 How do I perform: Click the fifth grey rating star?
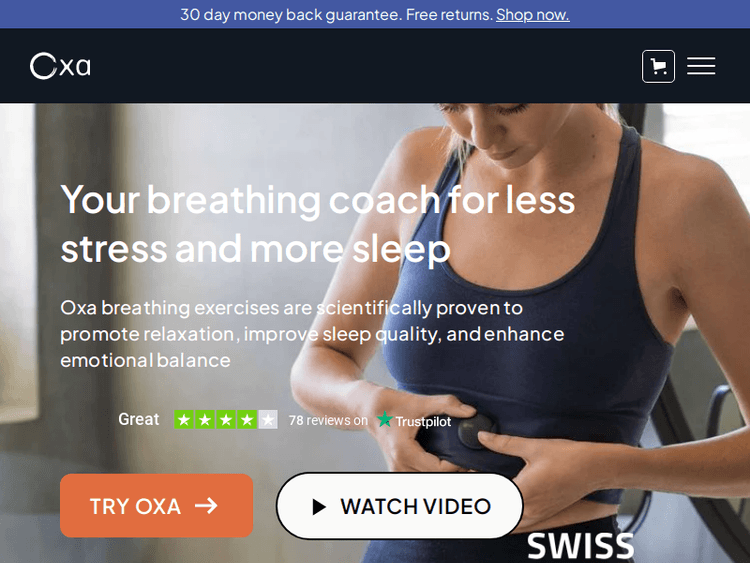[x=268, y=419]
